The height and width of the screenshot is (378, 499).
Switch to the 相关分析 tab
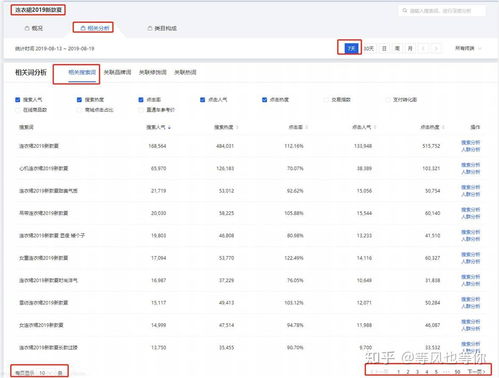pyautogui.click(x=95, y=28)
